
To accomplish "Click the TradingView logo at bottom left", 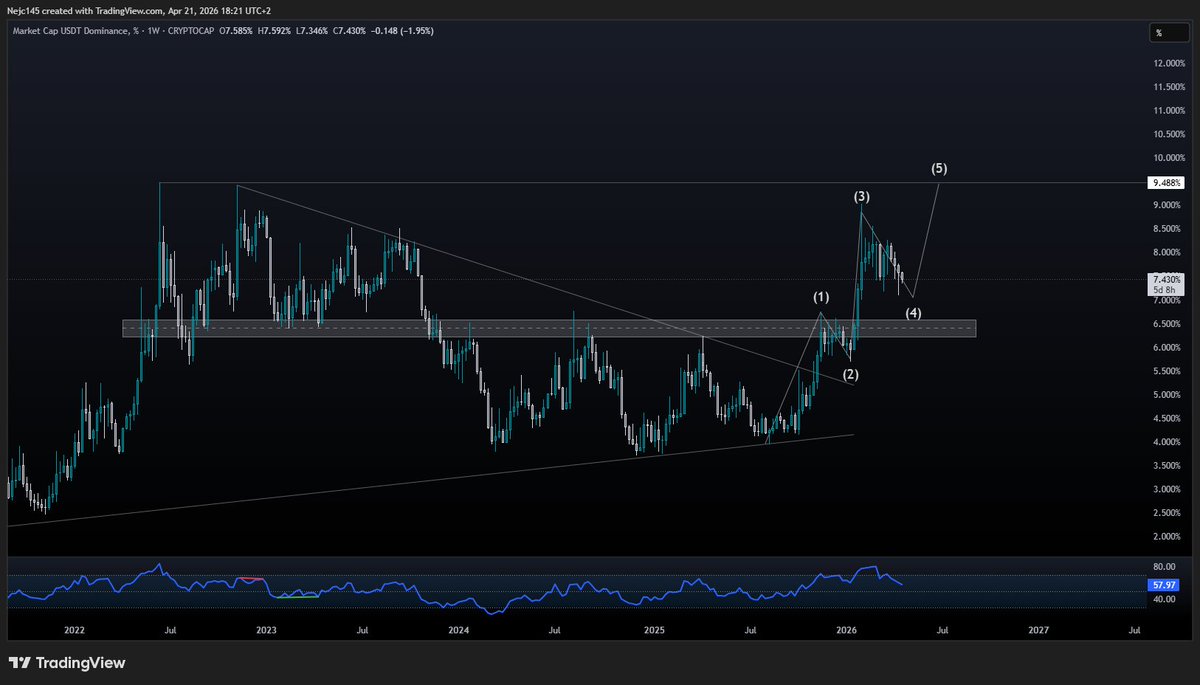I will tap(66, 663).
